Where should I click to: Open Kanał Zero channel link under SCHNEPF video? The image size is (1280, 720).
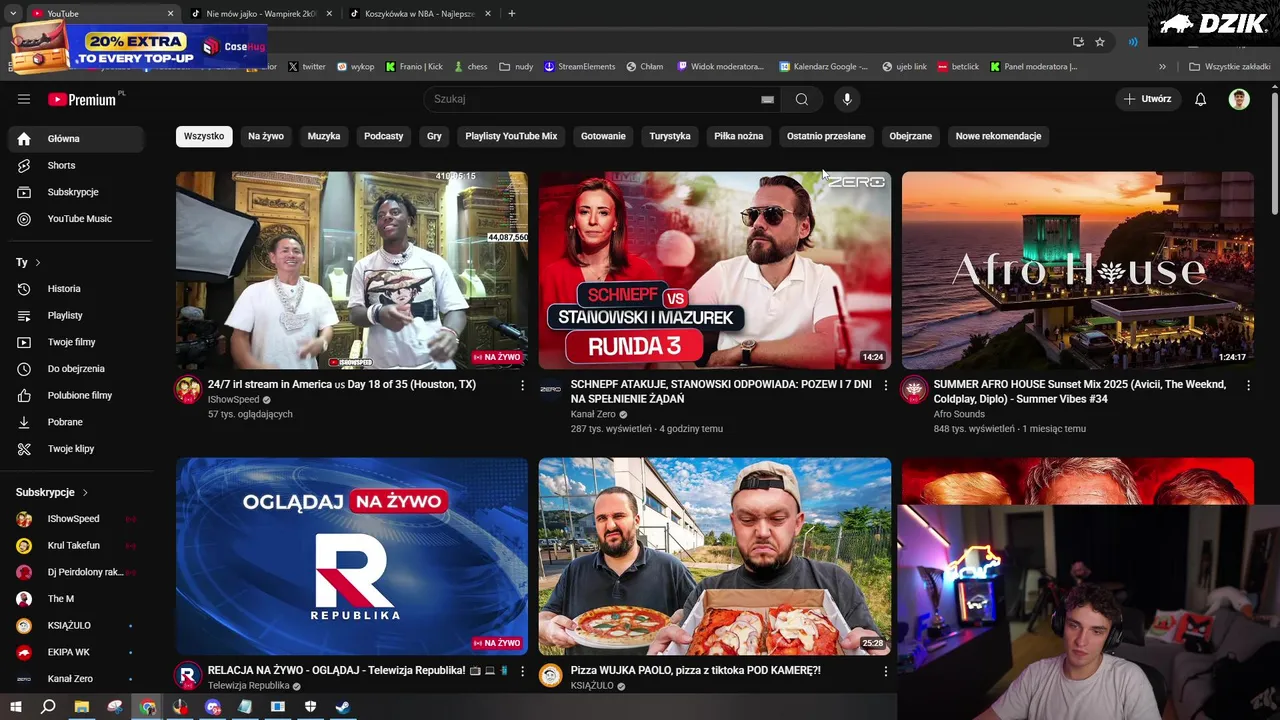point(593,414)
